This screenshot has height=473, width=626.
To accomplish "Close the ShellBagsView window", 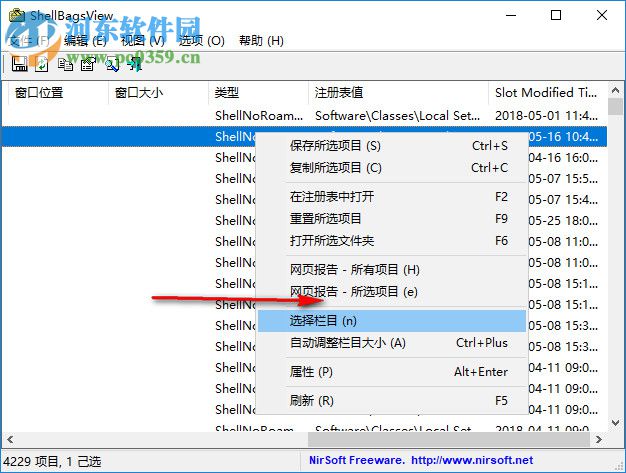I will coord(602,16).
